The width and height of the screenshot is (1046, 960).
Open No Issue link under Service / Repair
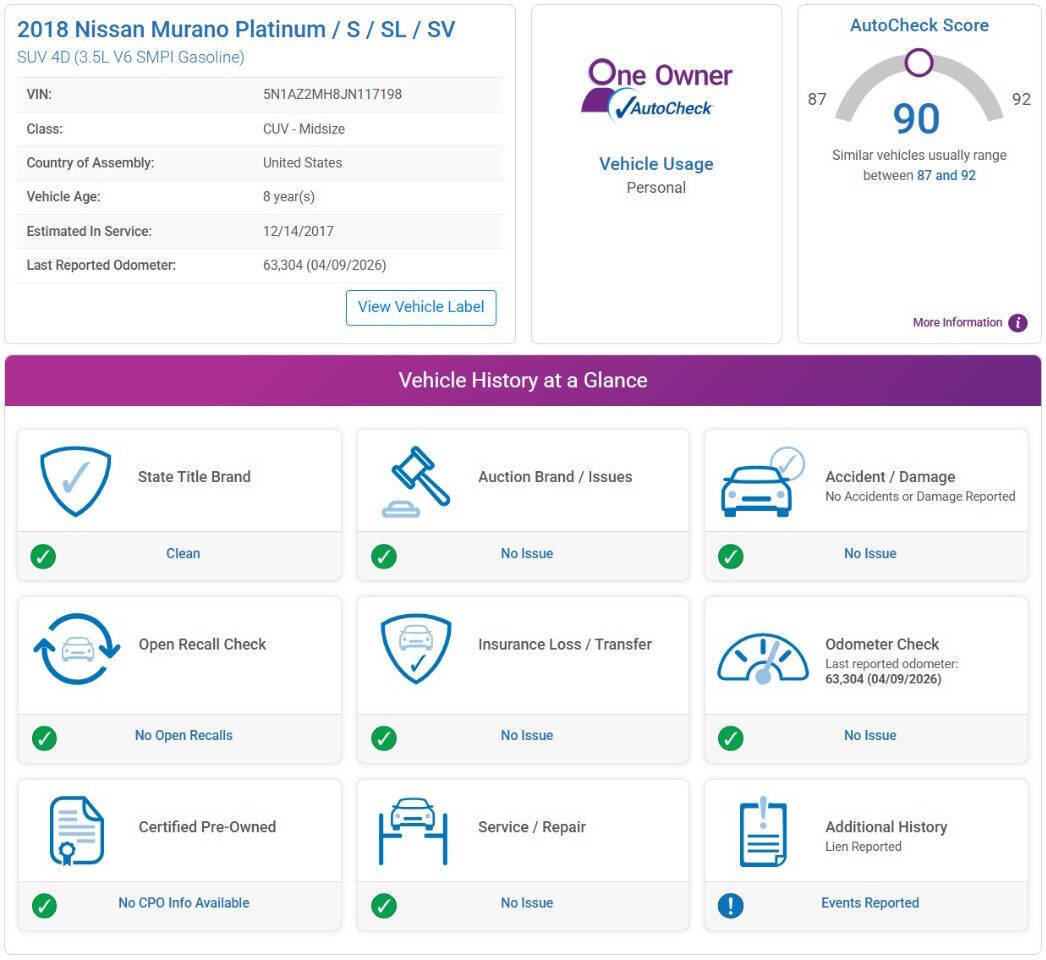(x=527, y=903)
